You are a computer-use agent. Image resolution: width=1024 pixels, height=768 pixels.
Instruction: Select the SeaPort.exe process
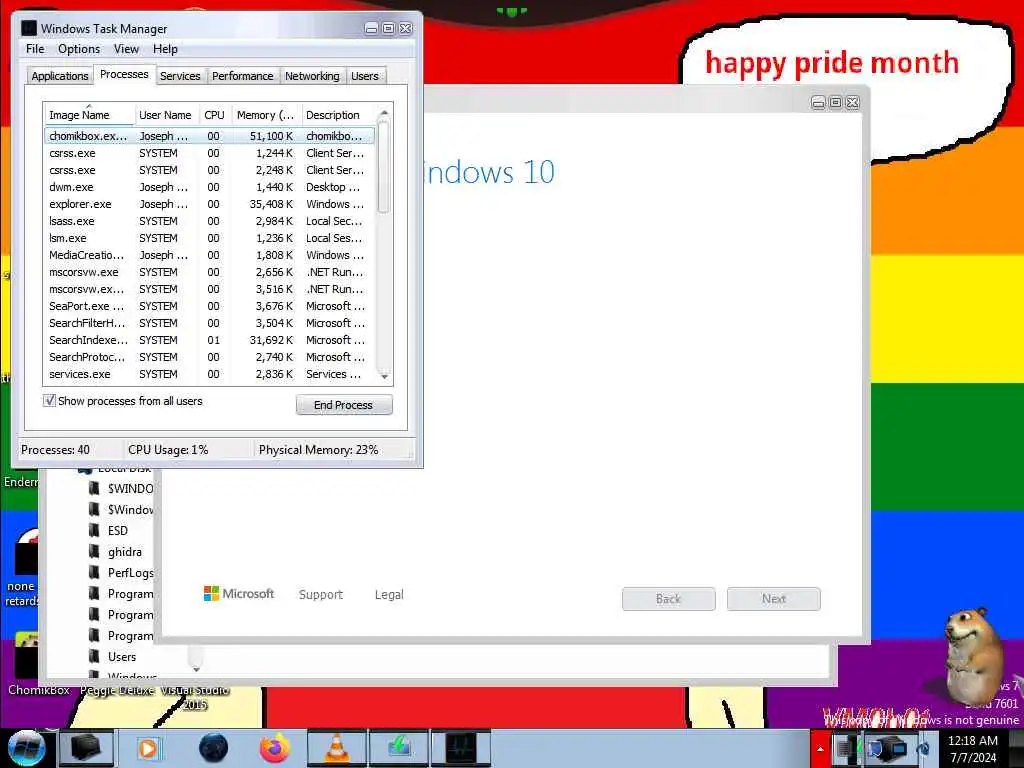209,306
